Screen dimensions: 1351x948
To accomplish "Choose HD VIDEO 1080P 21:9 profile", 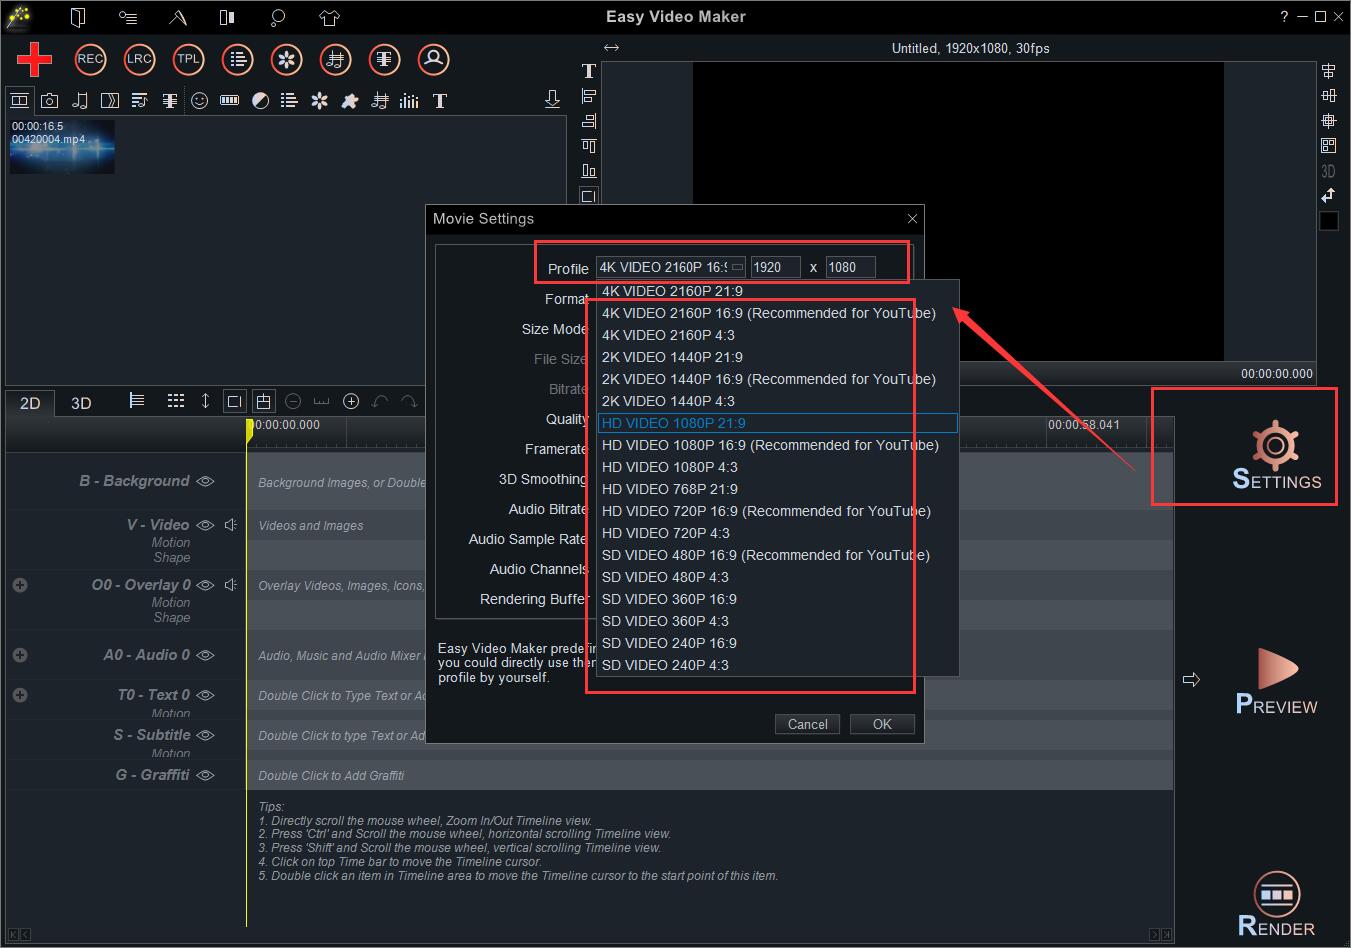I will [x=777, y=423].
